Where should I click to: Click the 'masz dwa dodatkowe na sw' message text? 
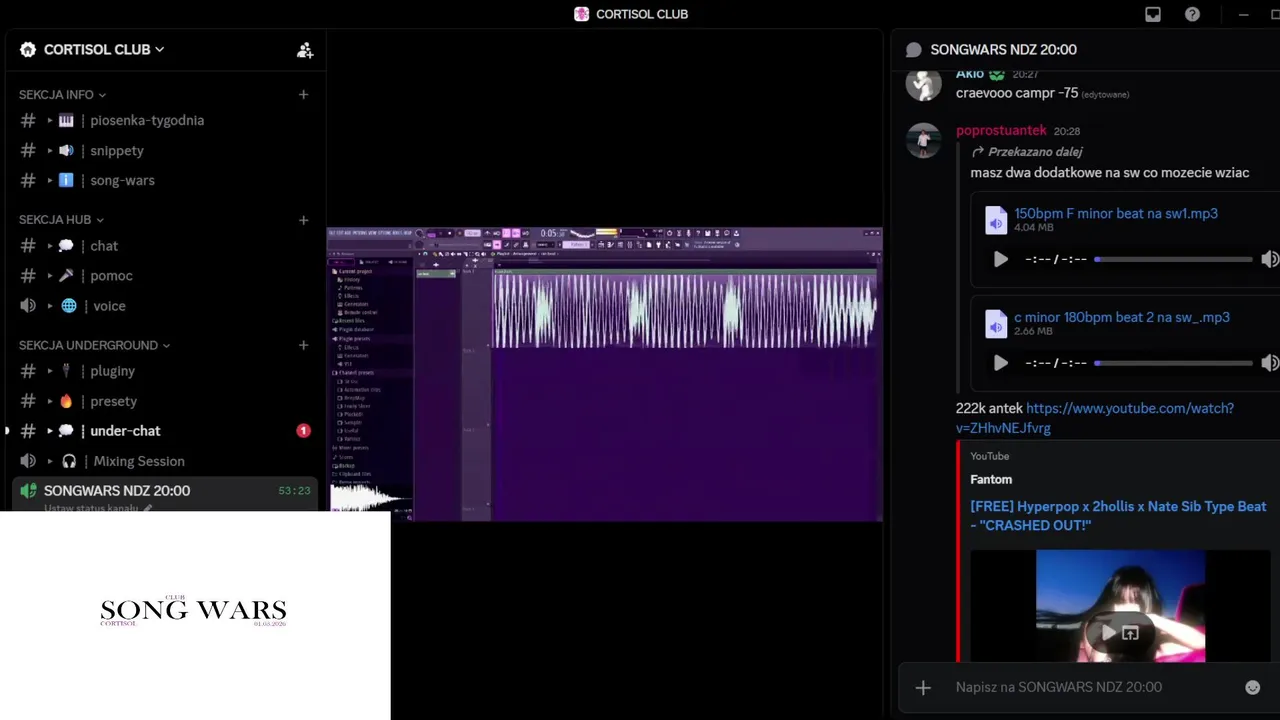[1109, 173]
